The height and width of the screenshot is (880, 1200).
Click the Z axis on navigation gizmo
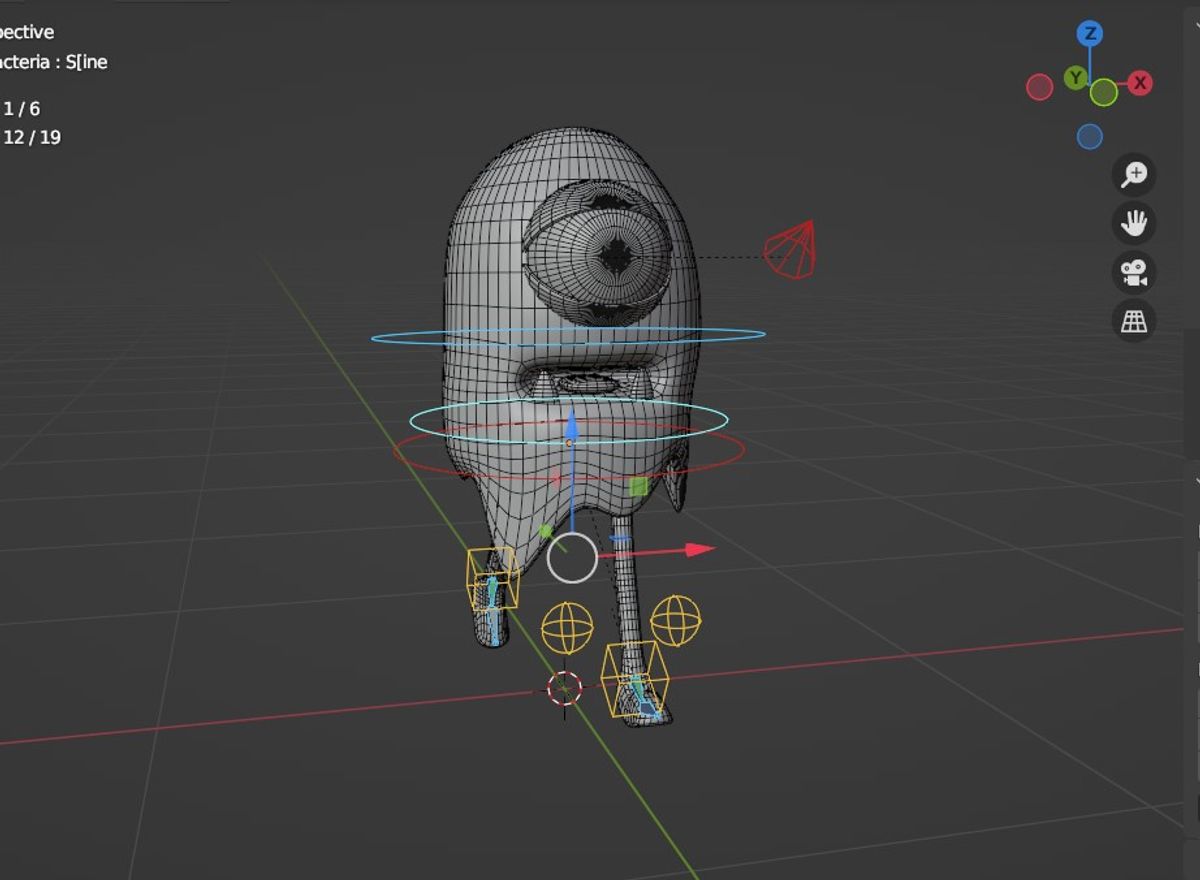(1090, 34)
